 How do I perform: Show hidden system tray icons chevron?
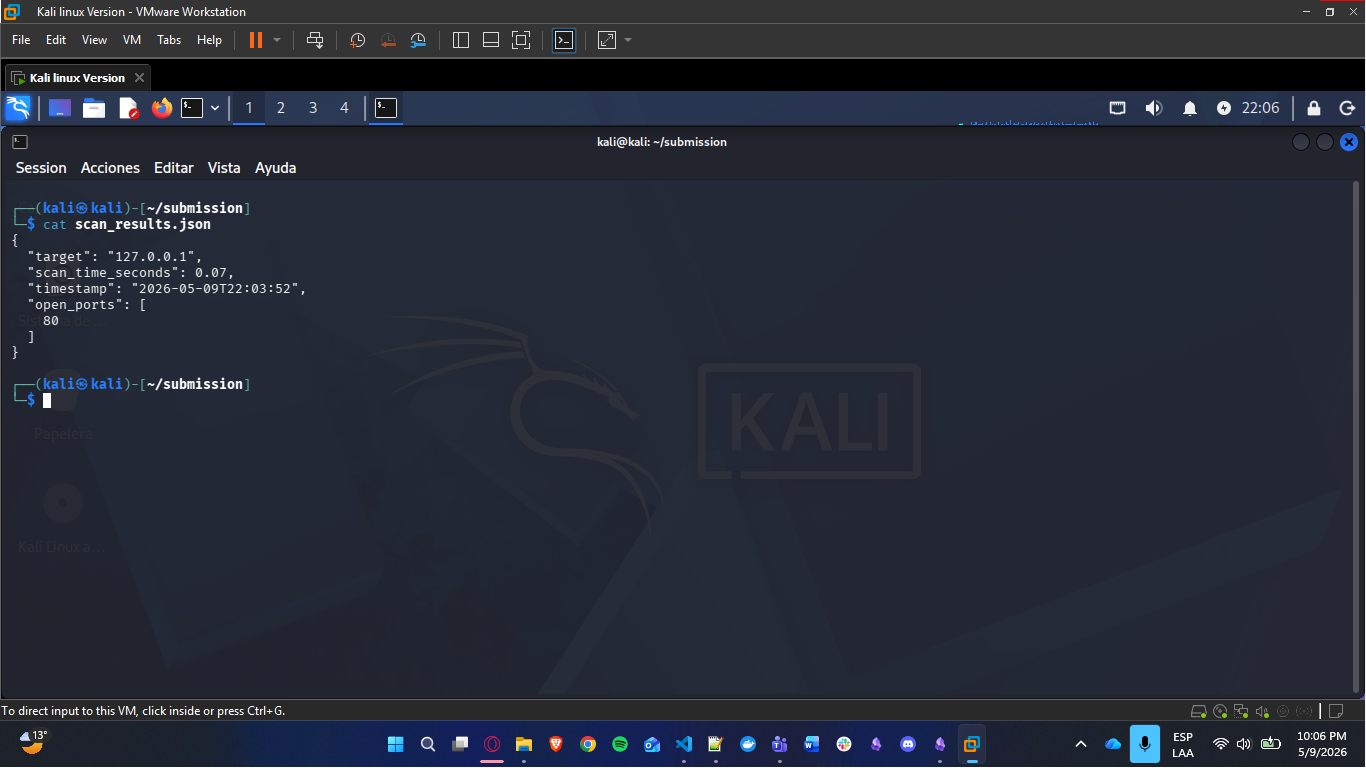point(1081,744)
